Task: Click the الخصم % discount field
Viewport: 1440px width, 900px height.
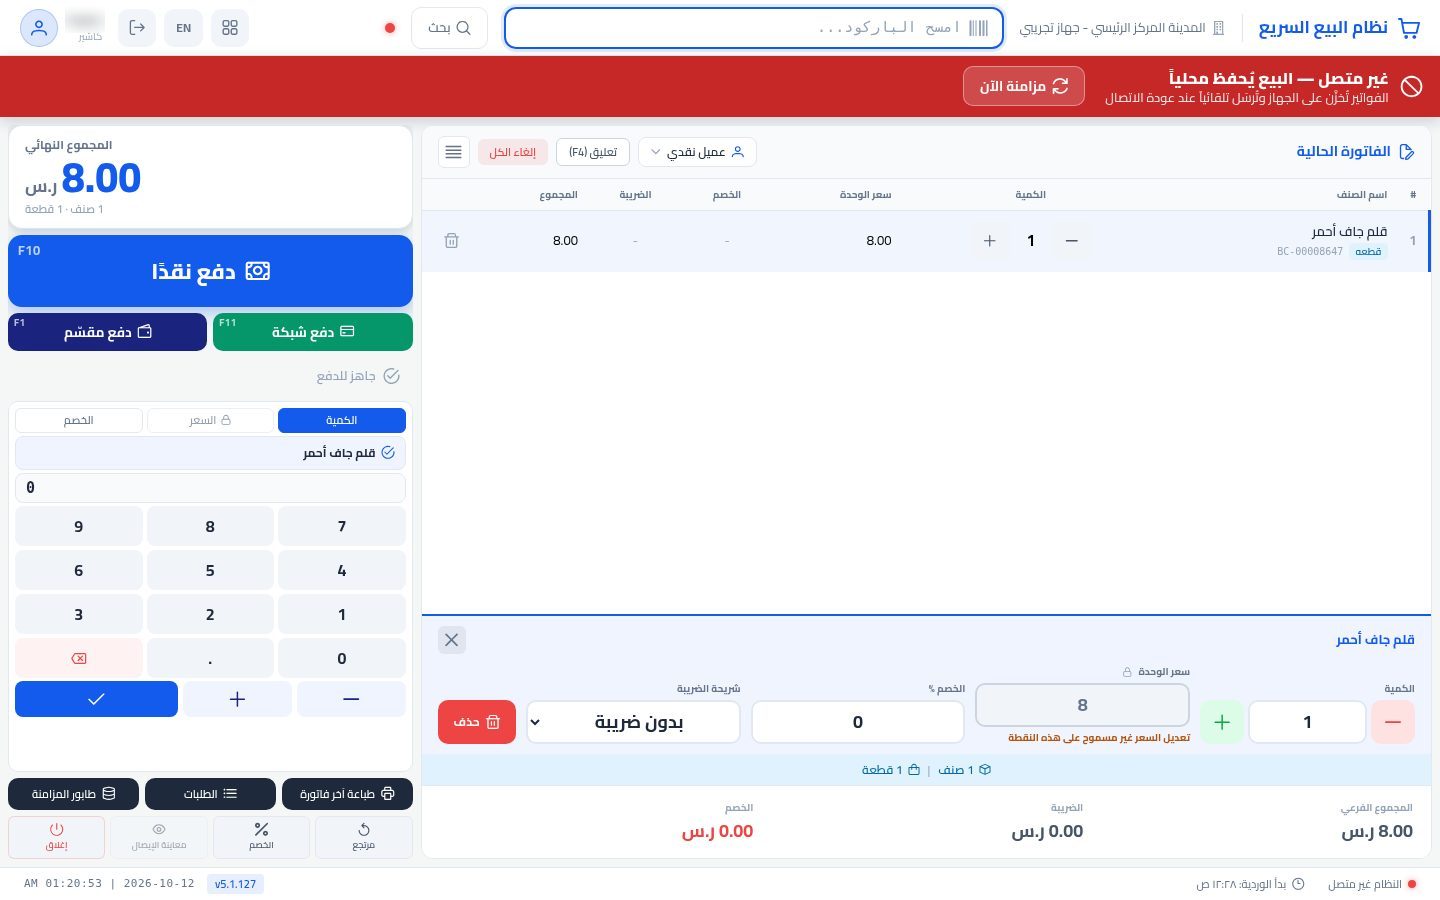Action: pos(858,722)
